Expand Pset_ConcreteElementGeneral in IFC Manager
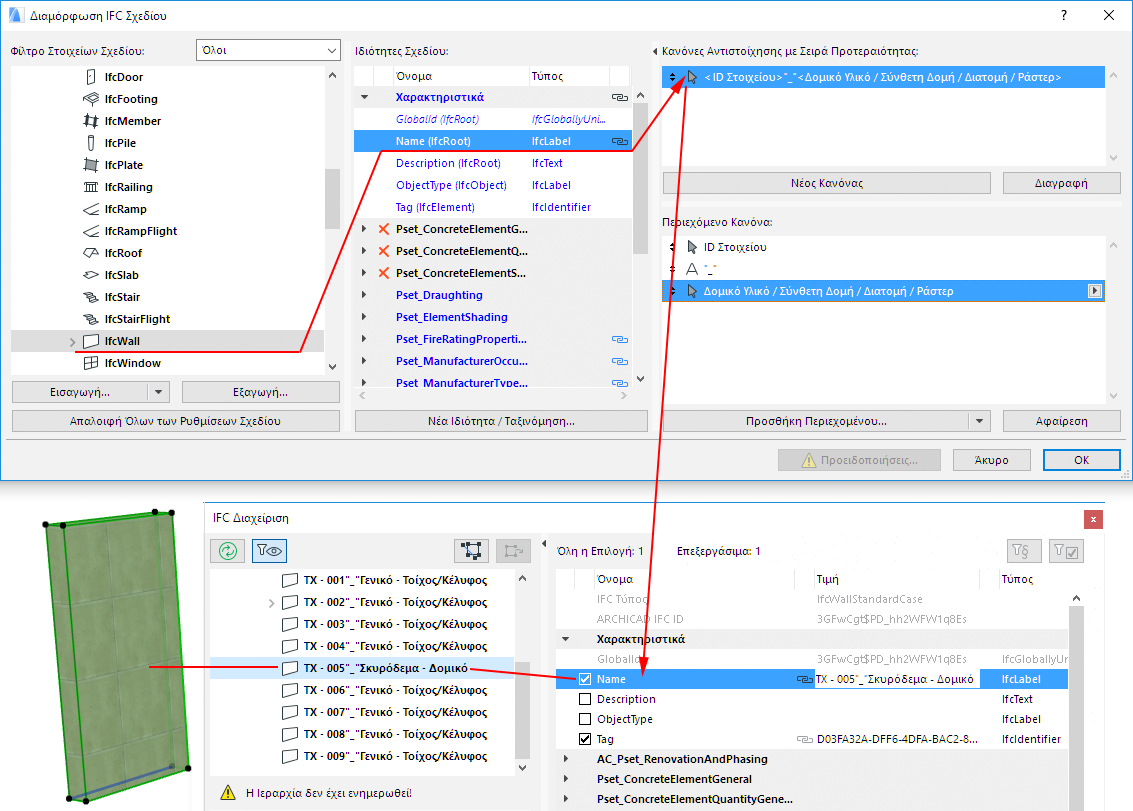The width and height of the screenshot is (1133, 811). 566,779
